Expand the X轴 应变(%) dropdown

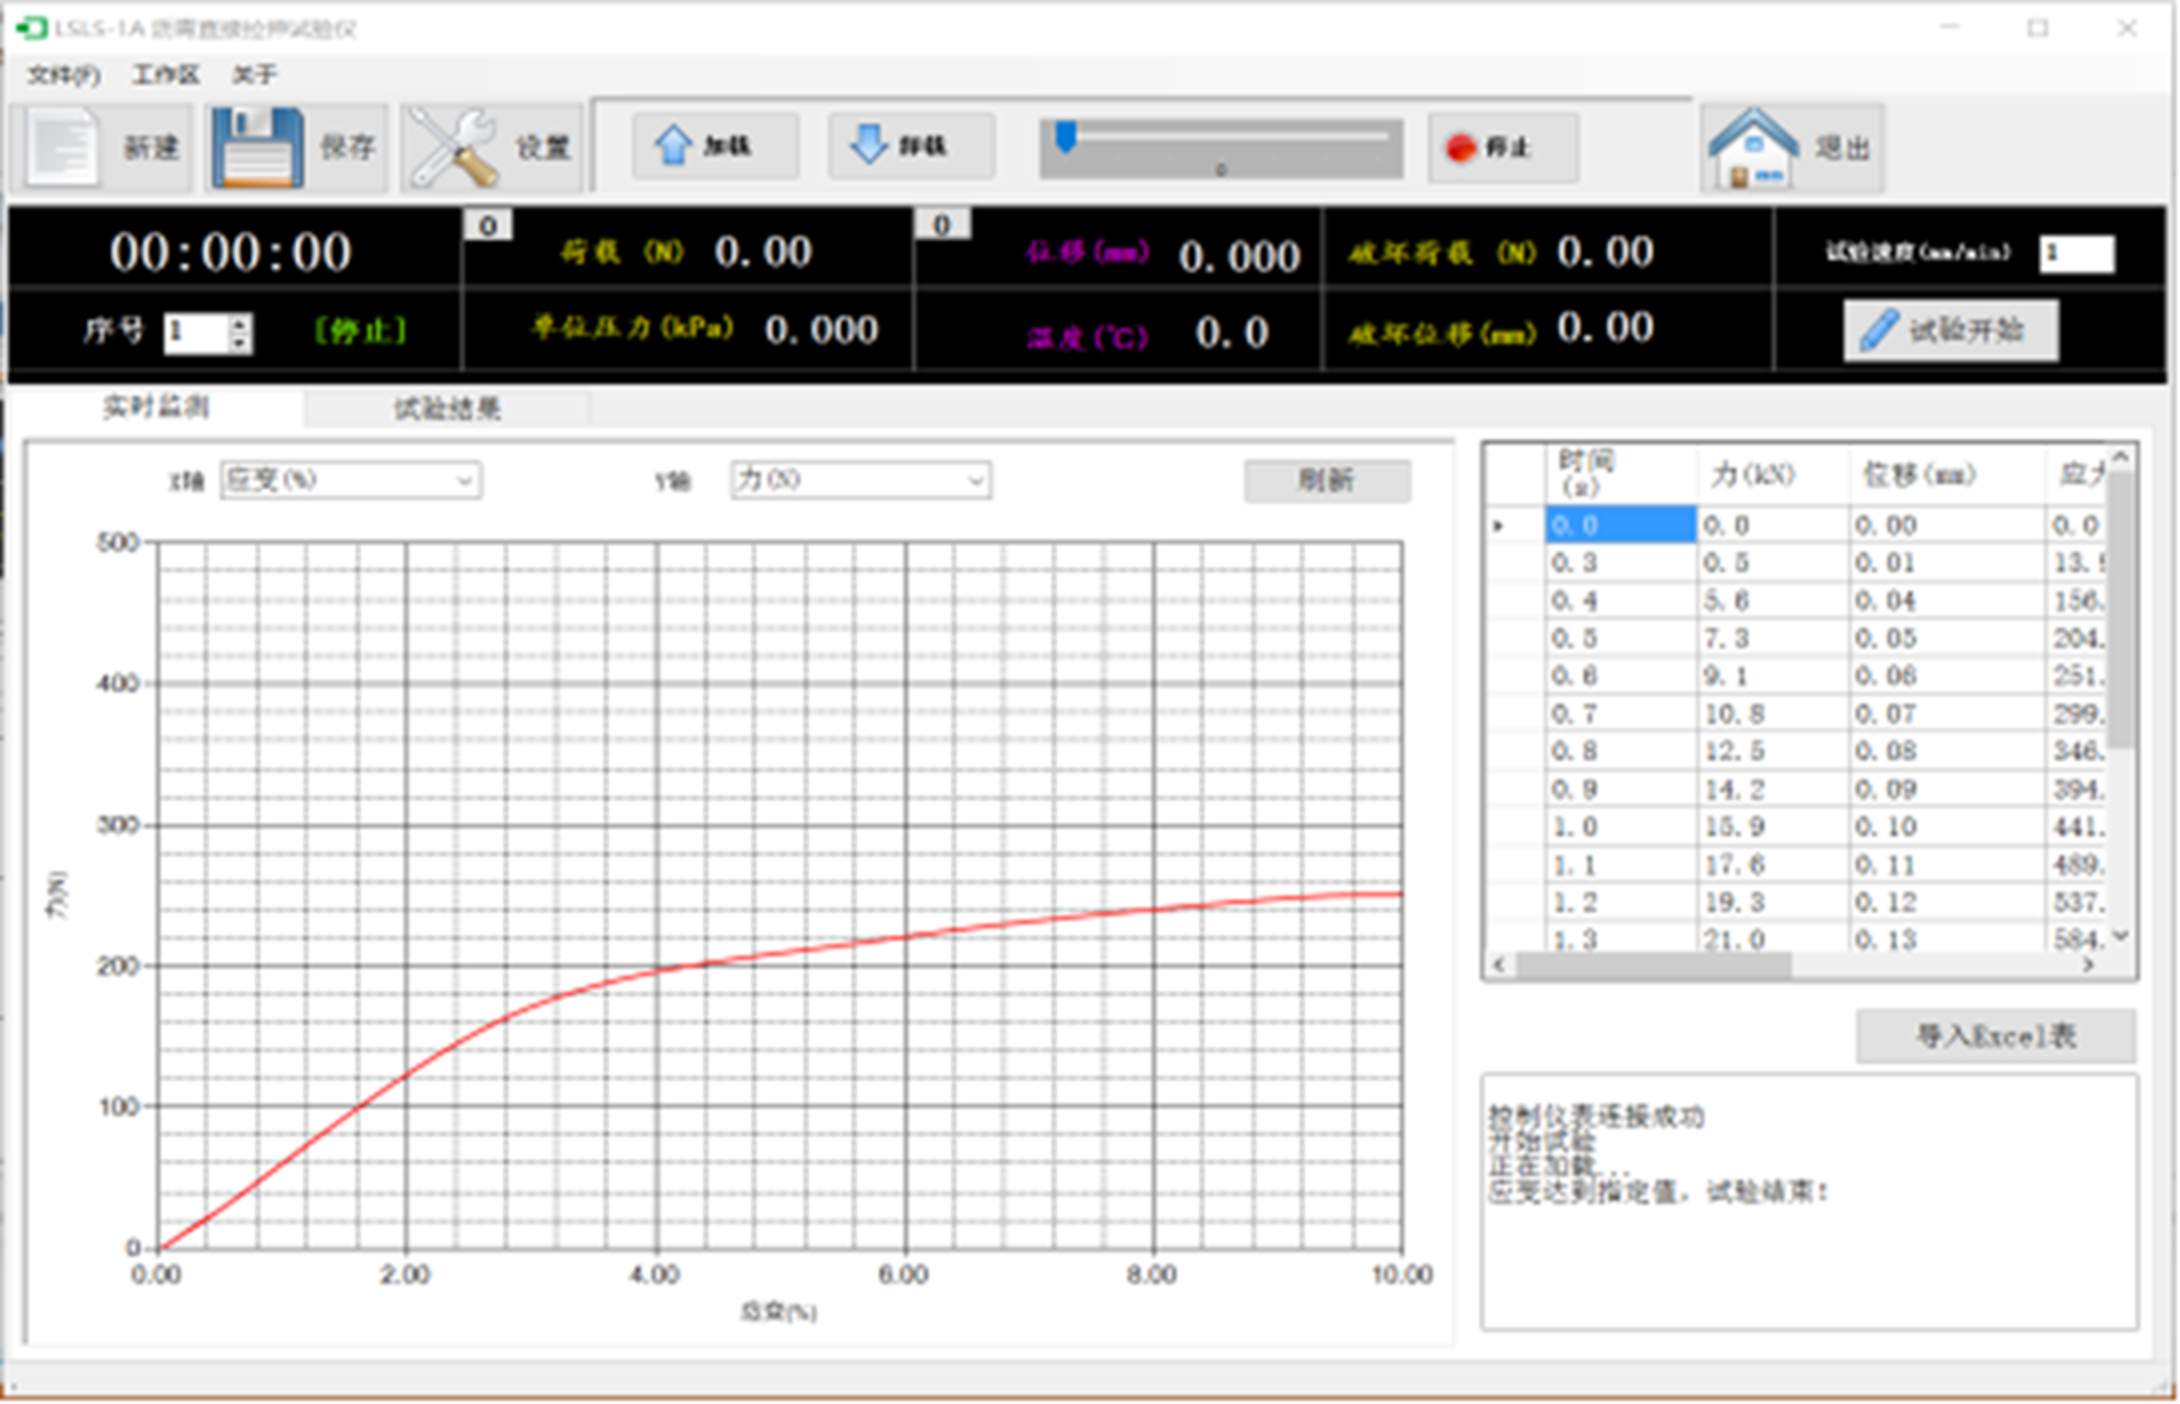click(x=464, y=481)
